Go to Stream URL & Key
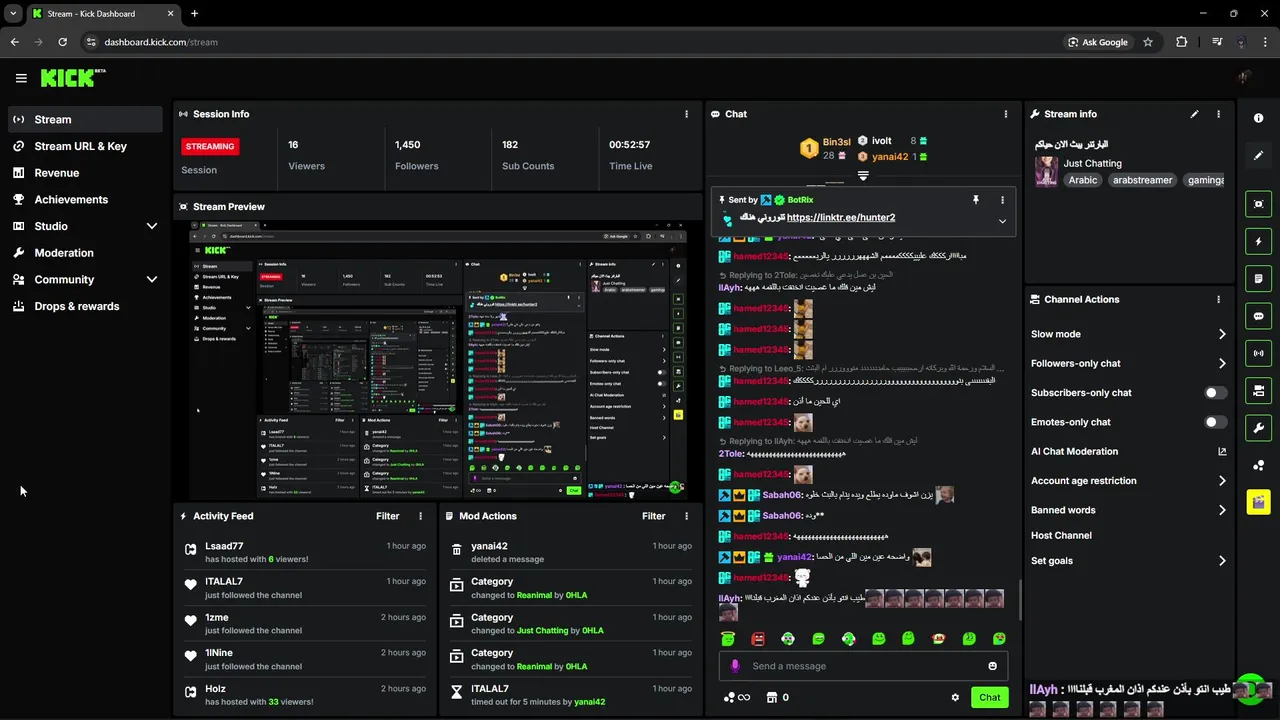 coord(84,146)
